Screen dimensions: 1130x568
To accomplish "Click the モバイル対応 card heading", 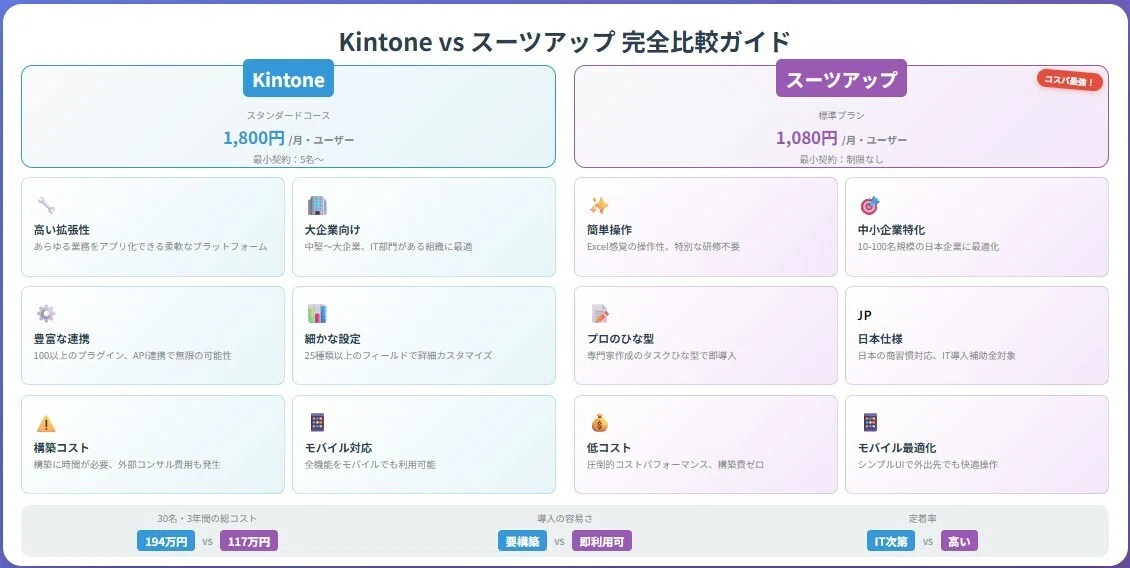I will [x=338, y=448].
